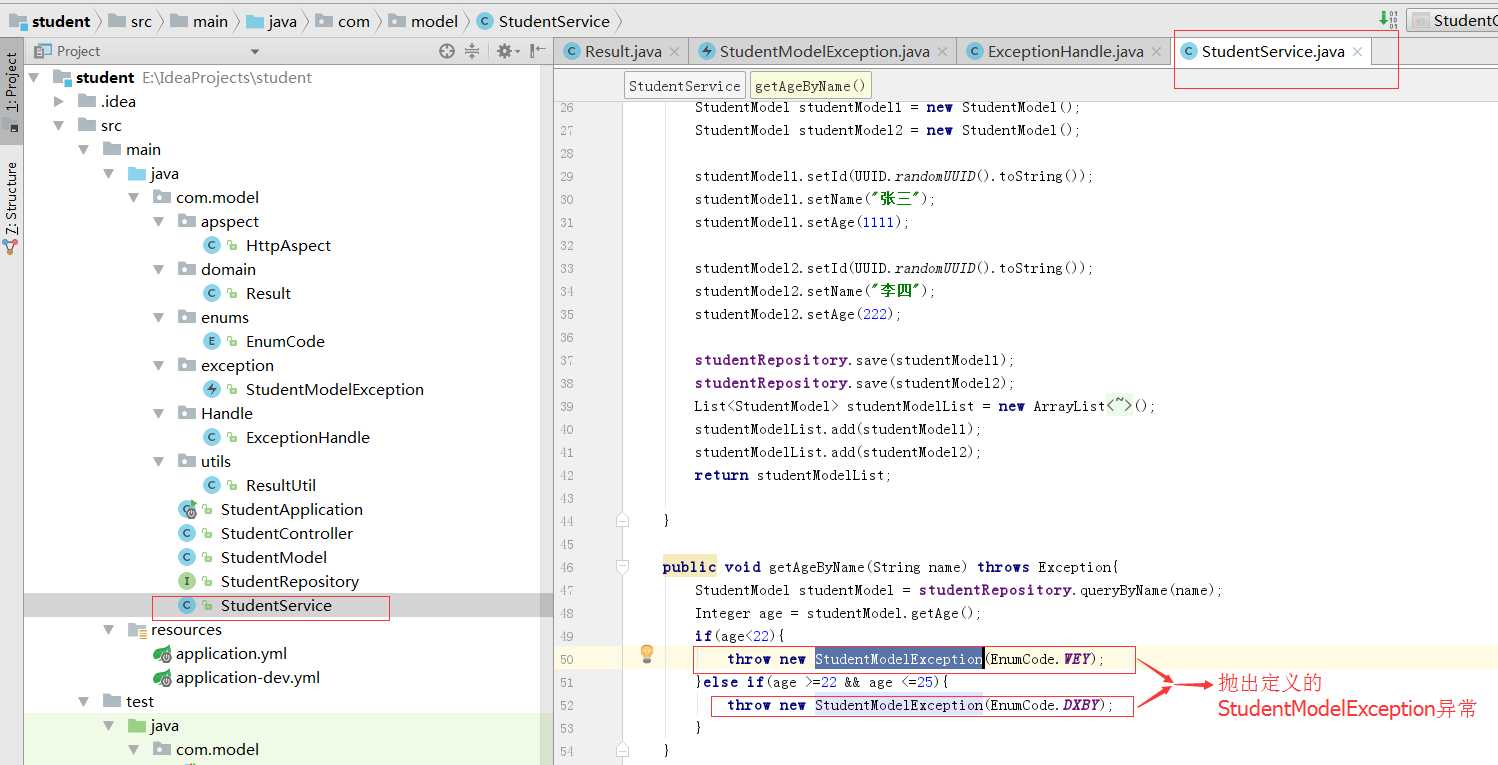1498x765 pixels.
Task: Click the StudentService class icon in tree
Action: (187, 605)
